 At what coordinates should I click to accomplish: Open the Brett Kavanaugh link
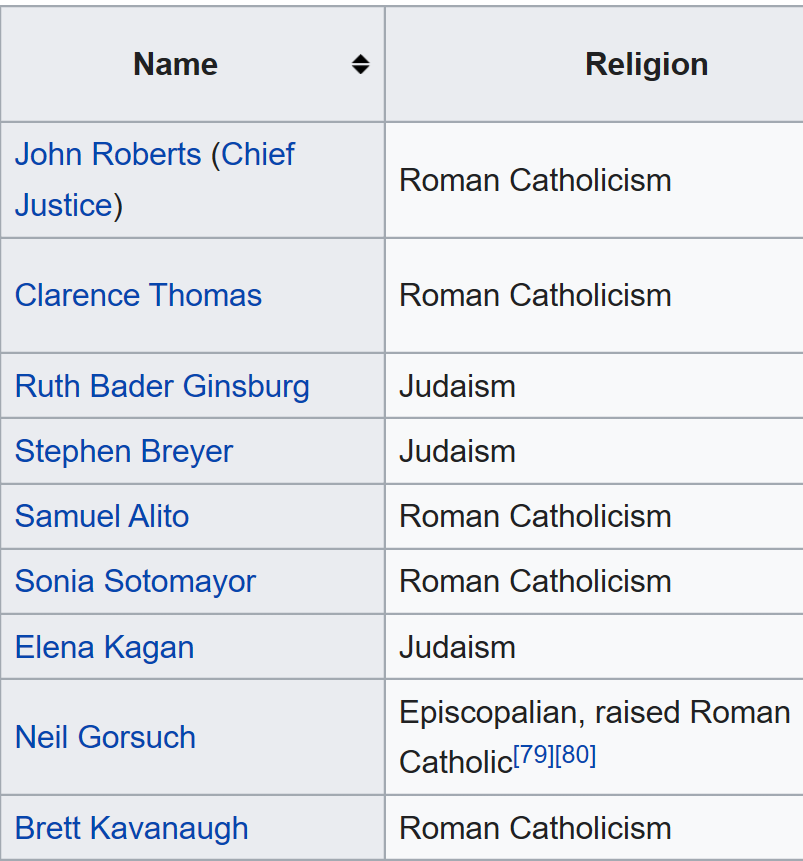coord(131,829)
